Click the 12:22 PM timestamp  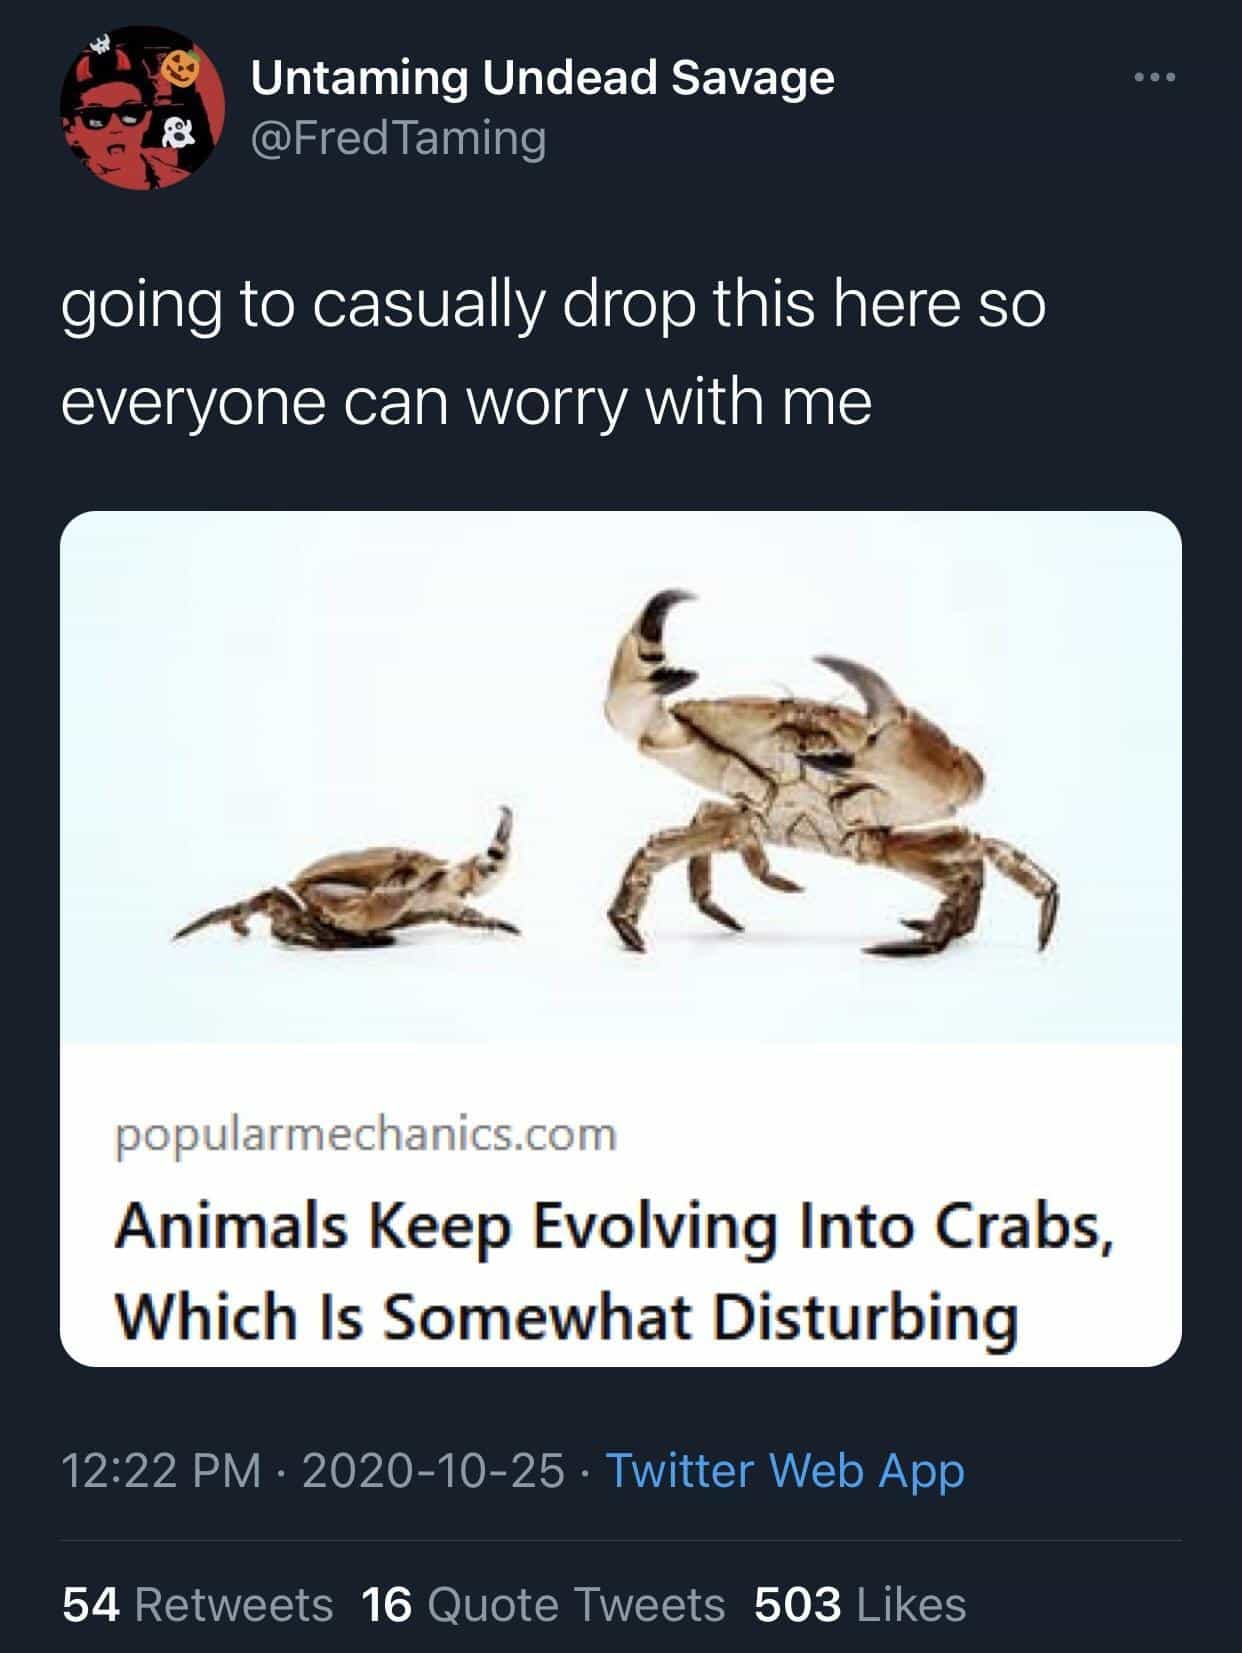click(161, 1470)
